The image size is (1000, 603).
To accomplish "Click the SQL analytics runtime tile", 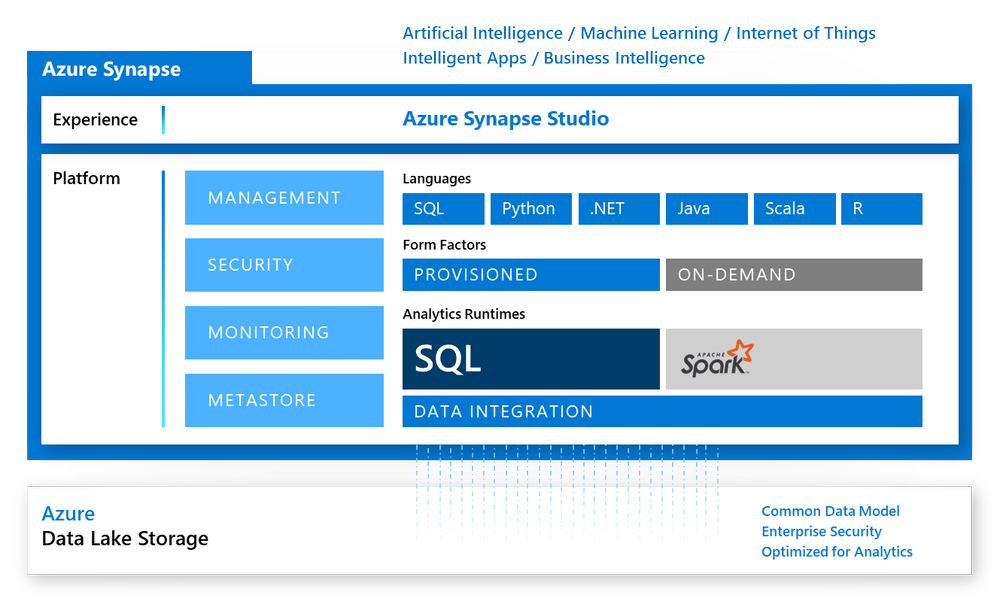I will click(x=531, y=358).
